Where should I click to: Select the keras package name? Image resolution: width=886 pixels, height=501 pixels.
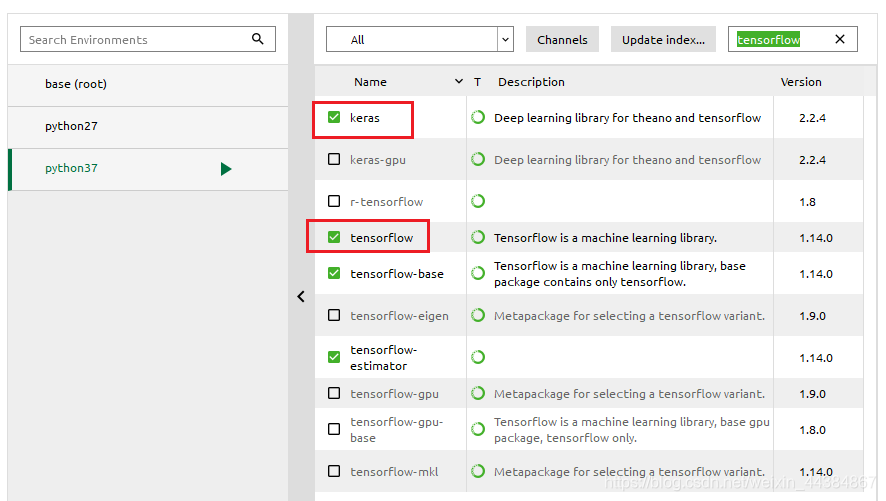[364, 118]
